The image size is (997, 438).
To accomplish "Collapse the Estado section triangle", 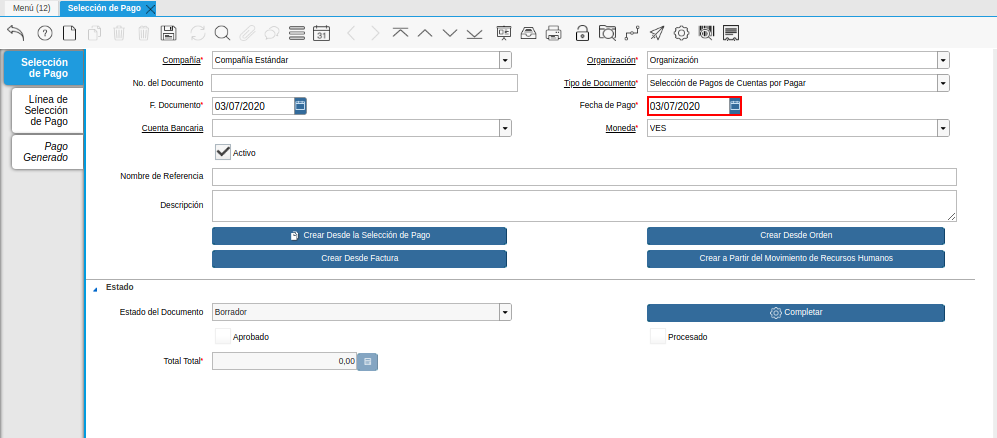I will point(95,289).
